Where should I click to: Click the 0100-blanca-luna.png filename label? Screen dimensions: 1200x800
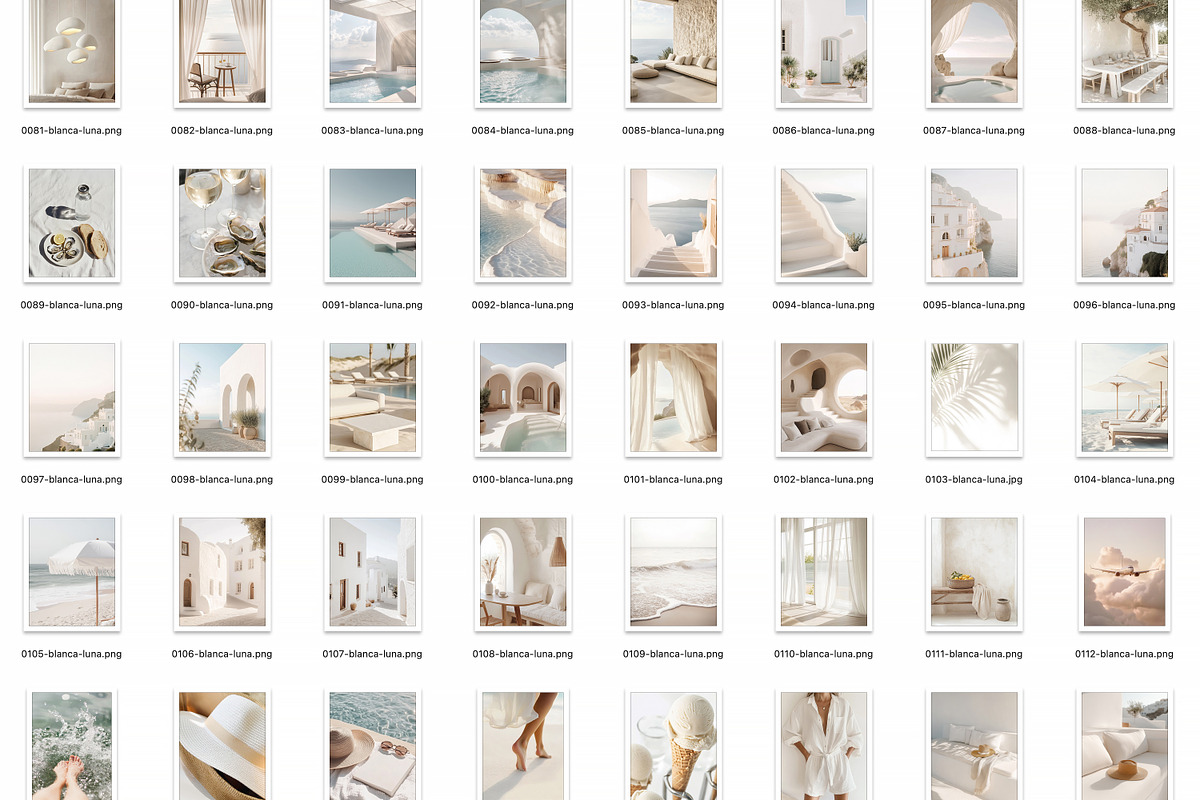click(523, 480)
